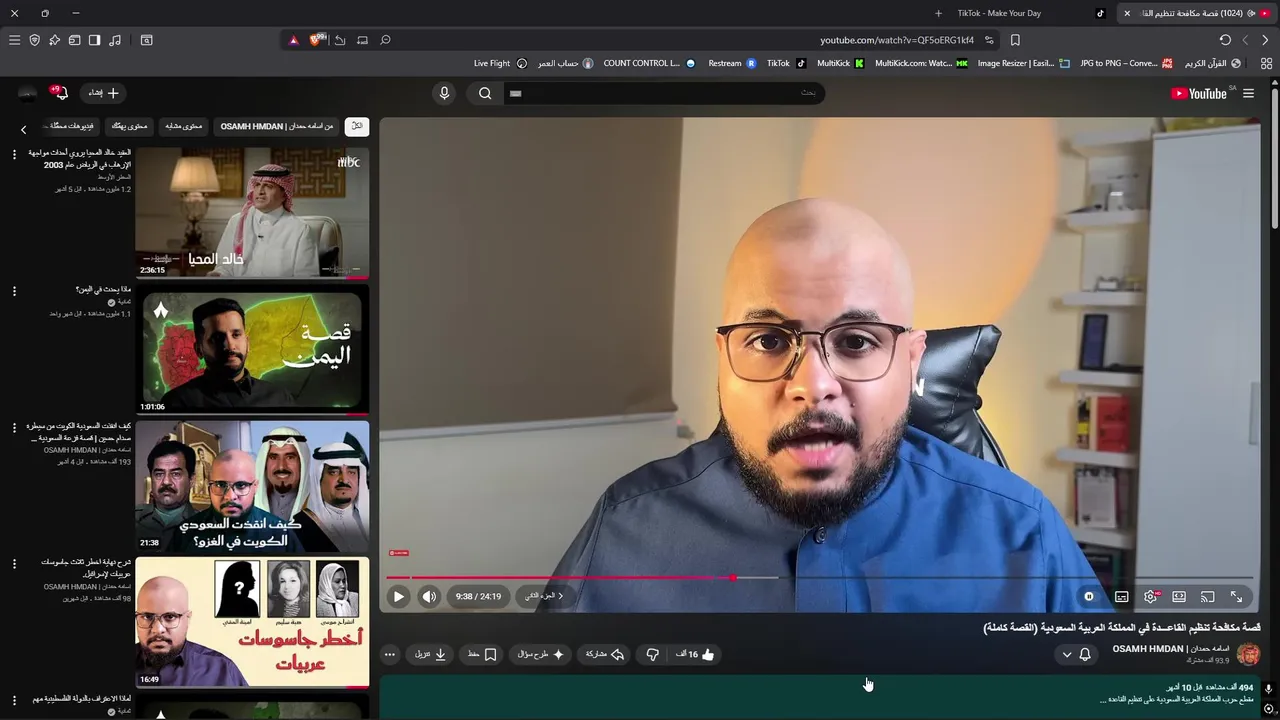Click the play button in the video player
This screenshot has width=1280, height=720.
click(398, 596)
